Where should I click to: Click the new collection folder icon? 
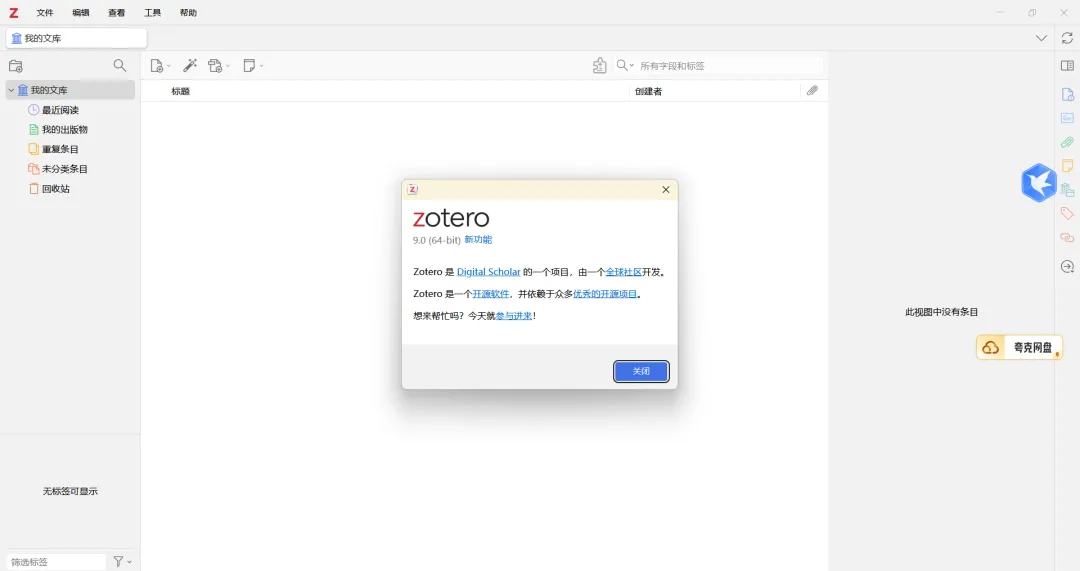coord(16,66)
